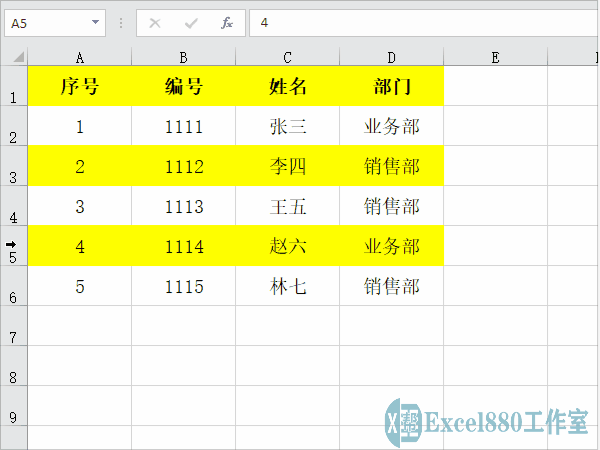Screen dimensions: 600x450
Task: Select the cell with name 林七
Action: click(287, 286)
